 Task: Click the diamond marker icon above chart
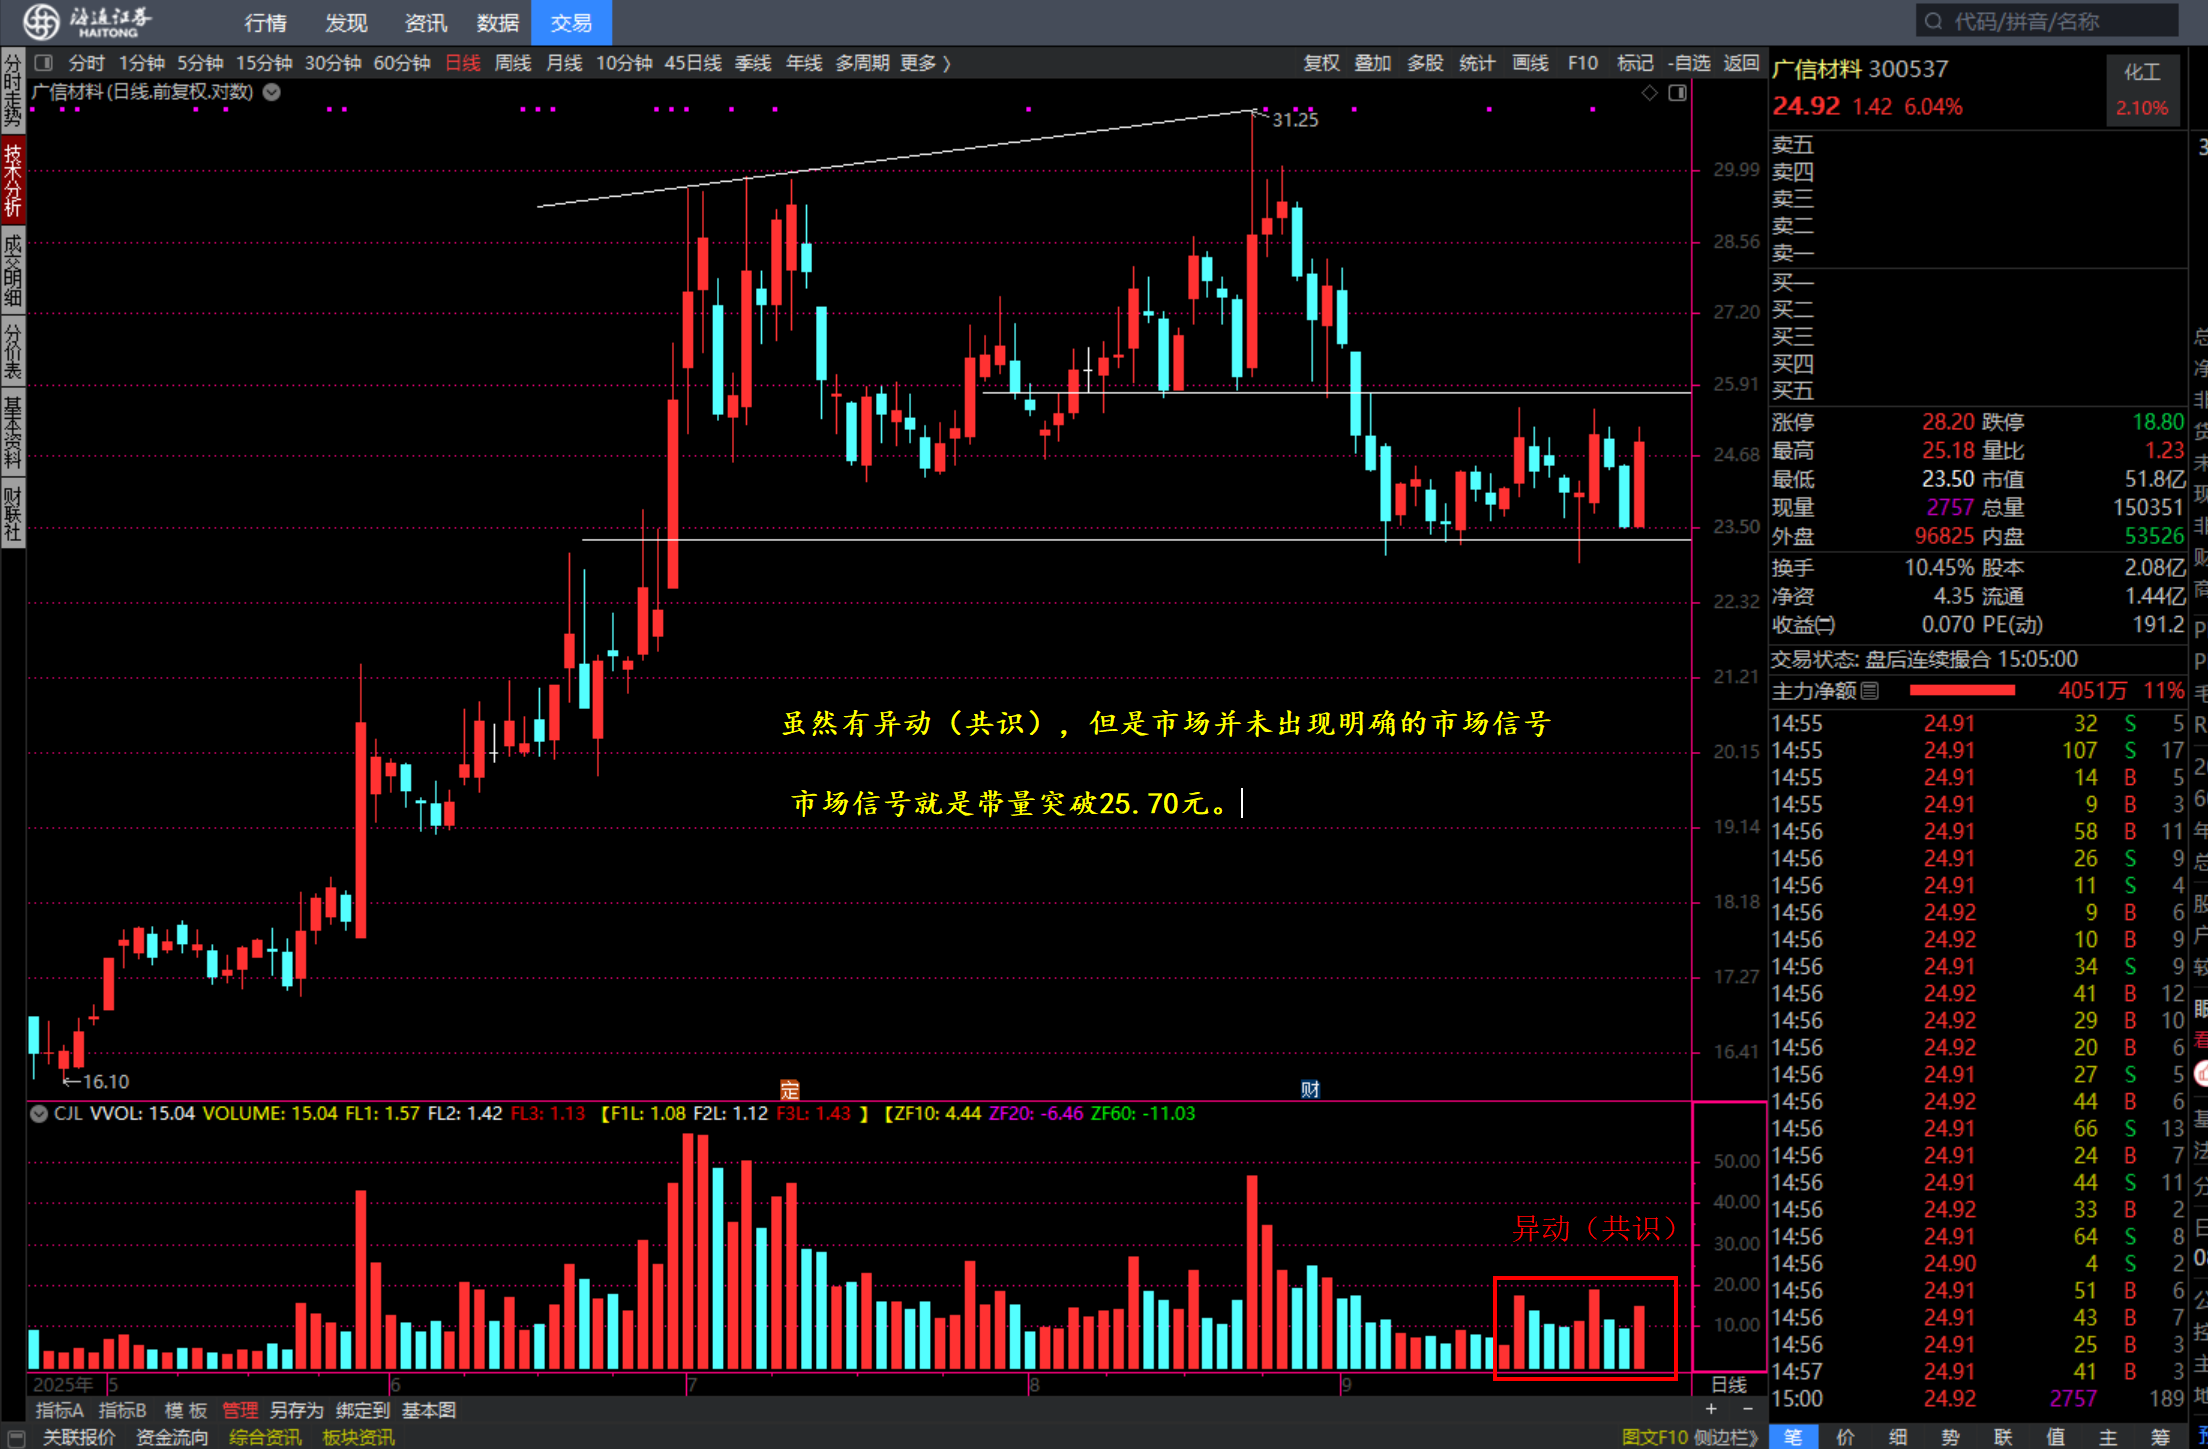click(x=1649, y=93)
